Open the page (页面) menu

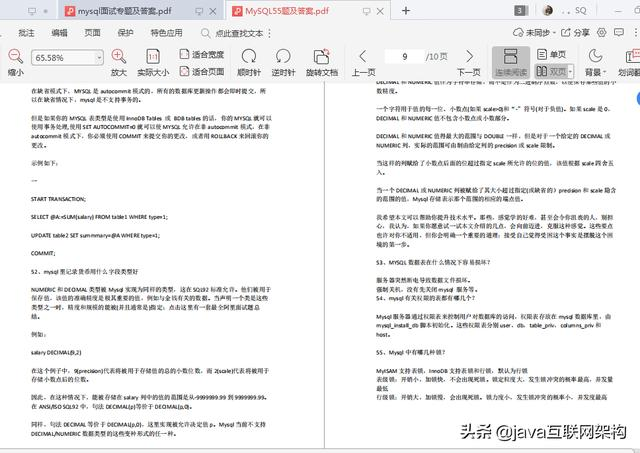pos(92,33)
